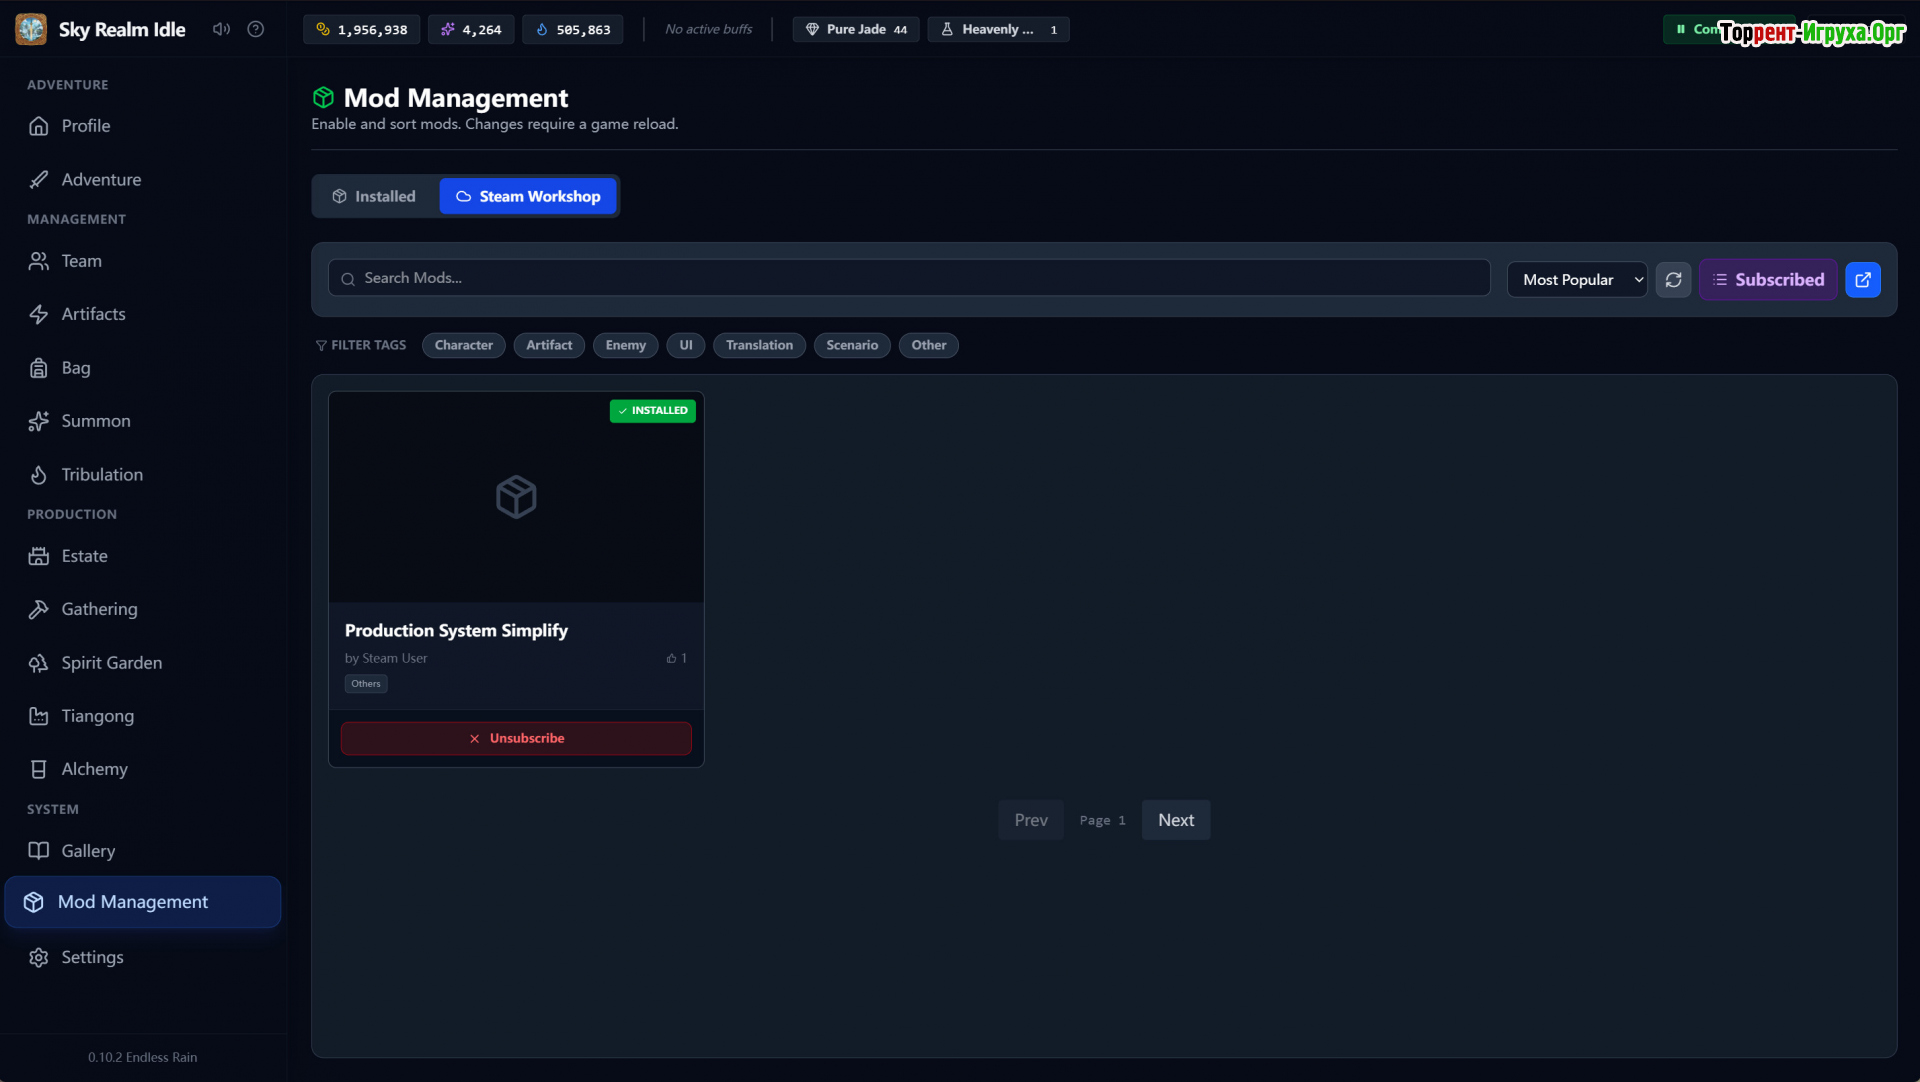
Task: Click the refresh mods icon
Action: coord(1673,280)
